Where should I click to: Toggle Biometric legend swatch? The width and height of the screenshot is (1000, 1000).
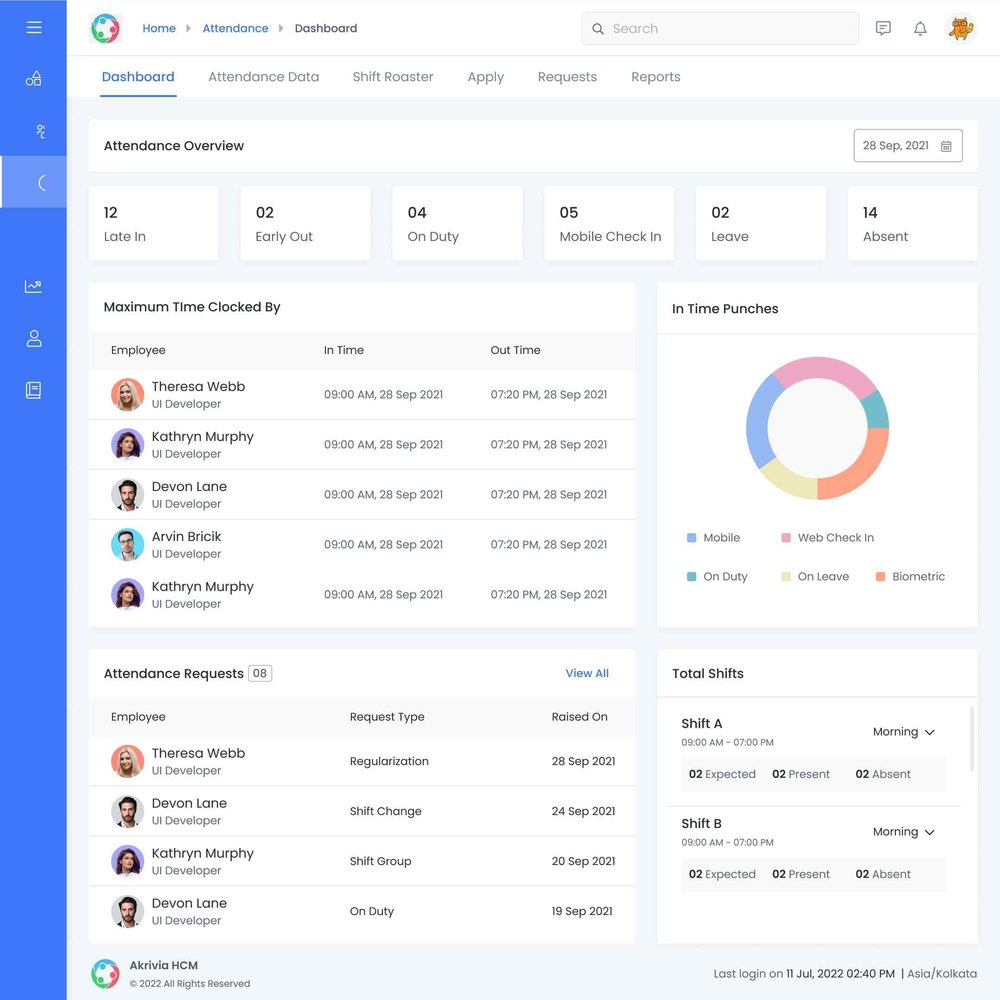880,577
